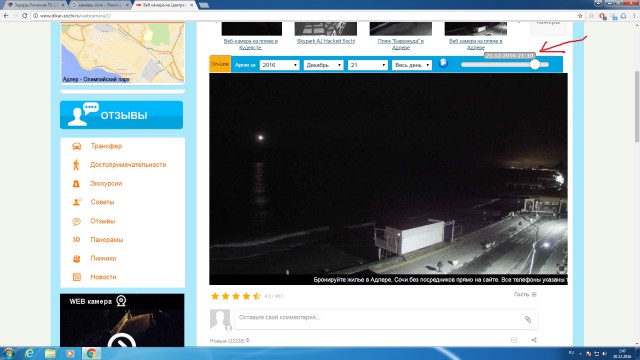The image size is (640, 360).
Task: Open Достопримечательности in sidebar menu
Action: click(x=128, y=165)
